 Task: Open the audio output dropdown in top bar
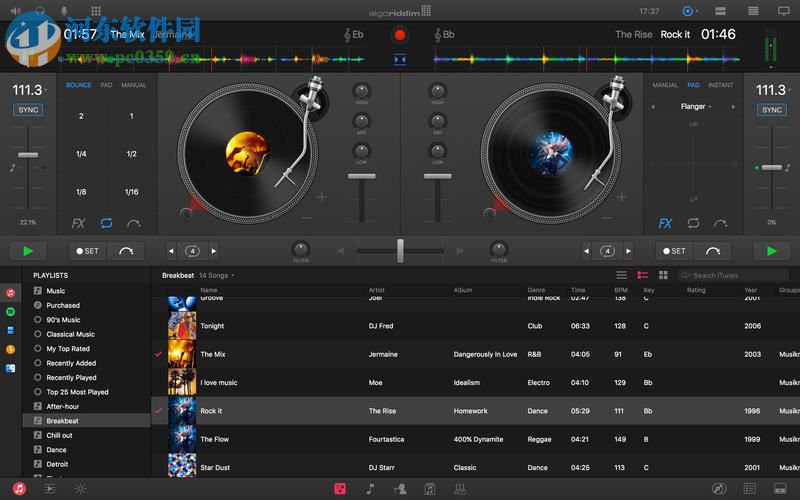(690, 11)
